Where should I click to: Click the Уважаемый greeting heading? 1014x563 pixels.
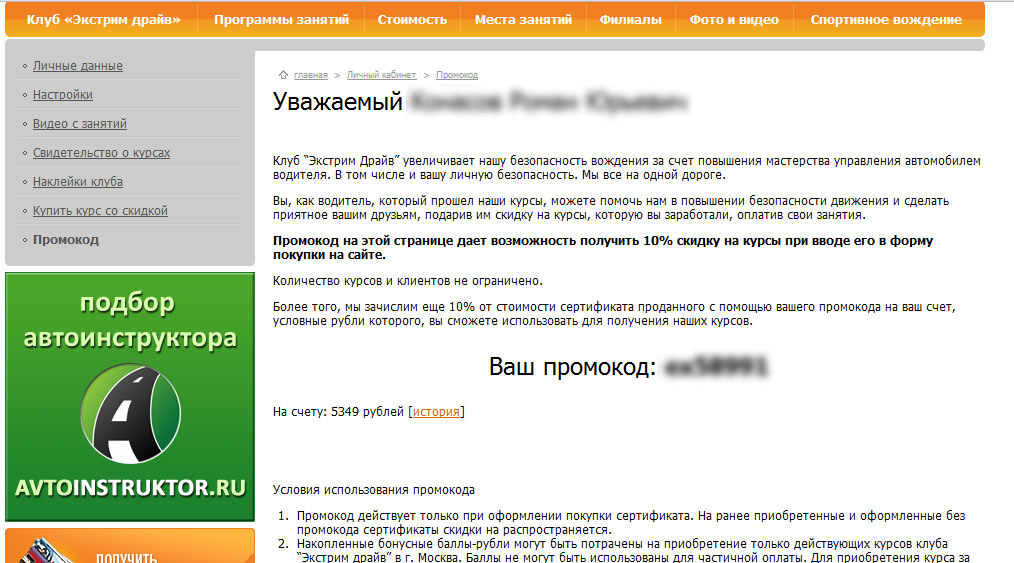point(338,102)
